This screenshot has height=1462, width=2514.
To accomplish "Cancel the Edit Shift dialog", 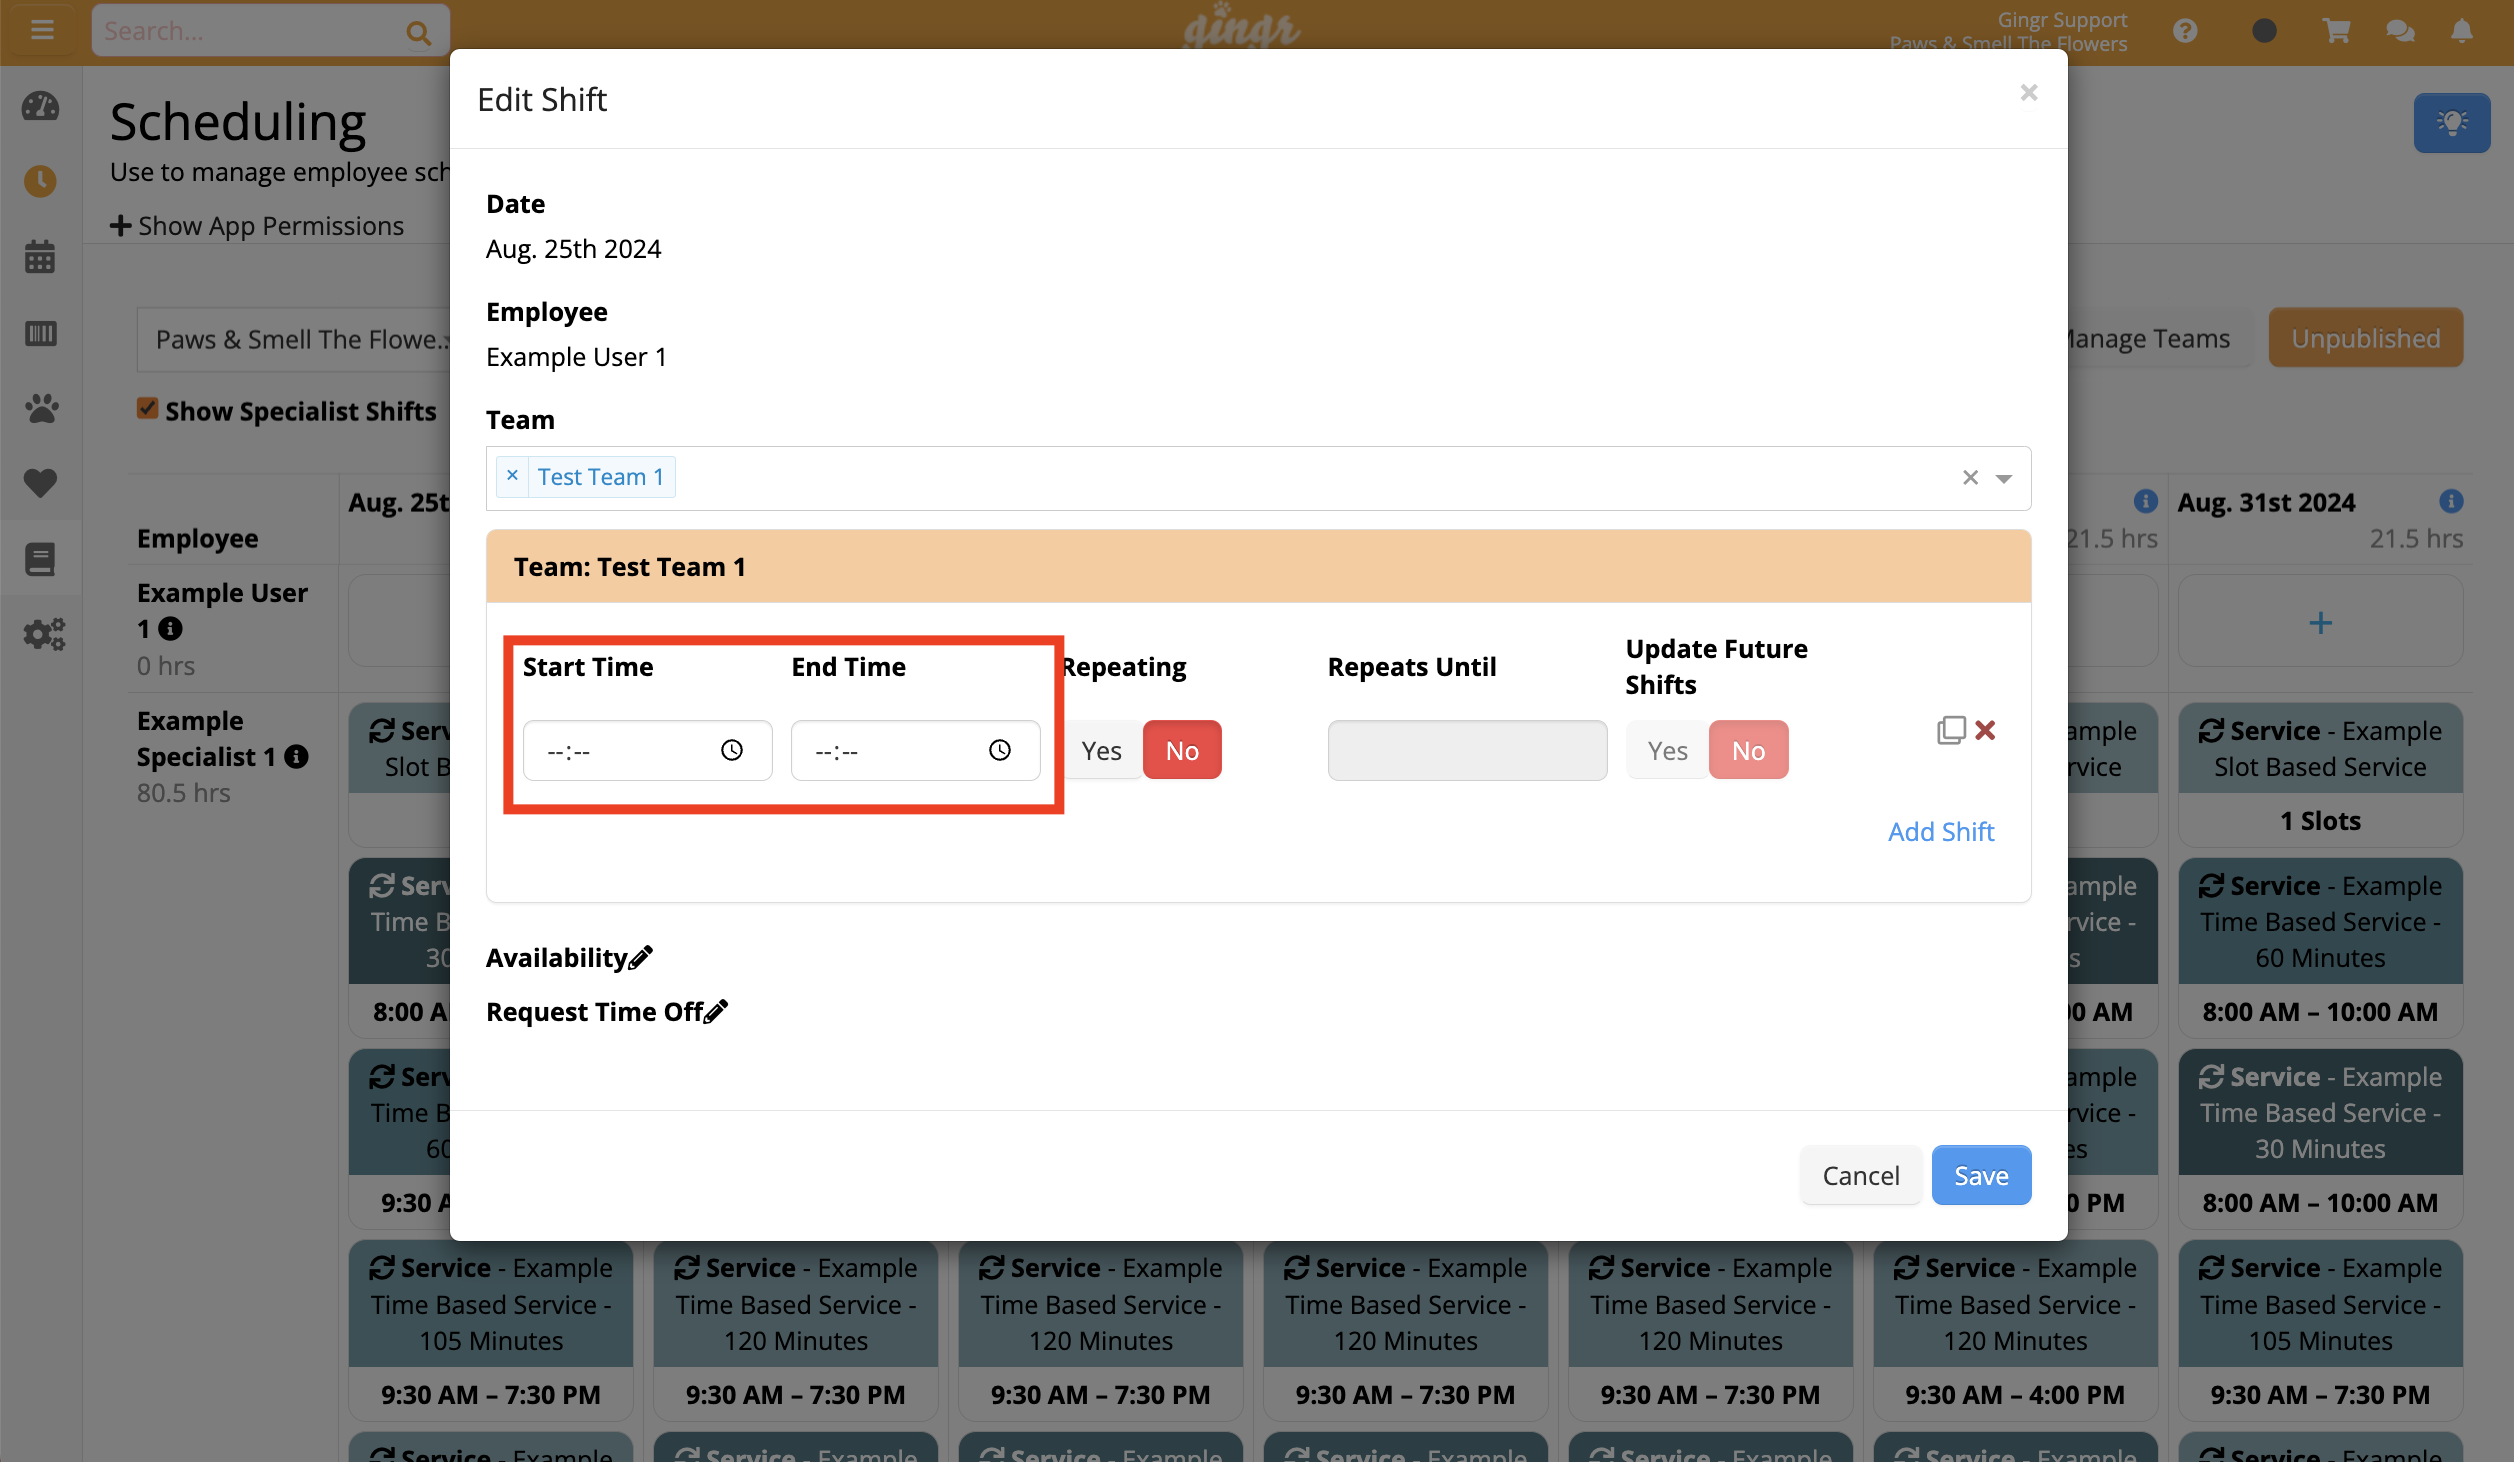I will pos(1861,1176).
